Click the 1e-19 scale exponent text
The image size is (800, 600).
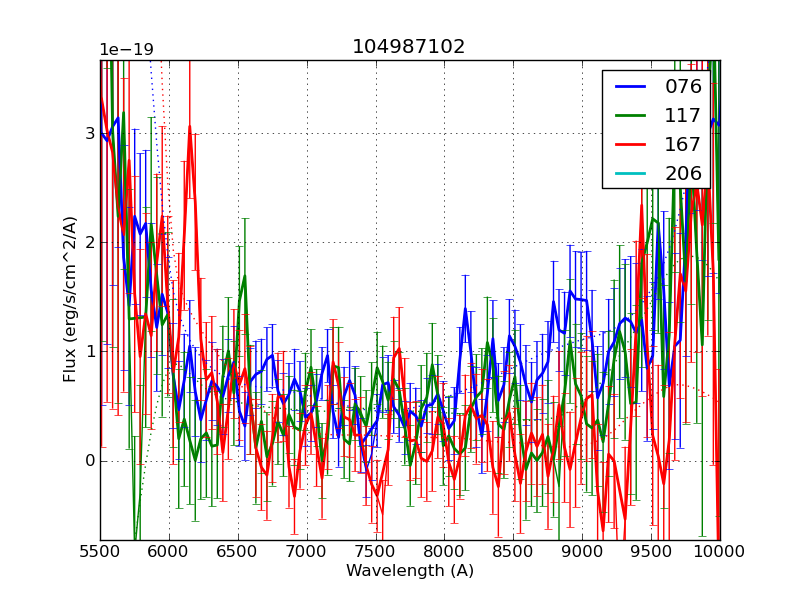coord(126,50)
